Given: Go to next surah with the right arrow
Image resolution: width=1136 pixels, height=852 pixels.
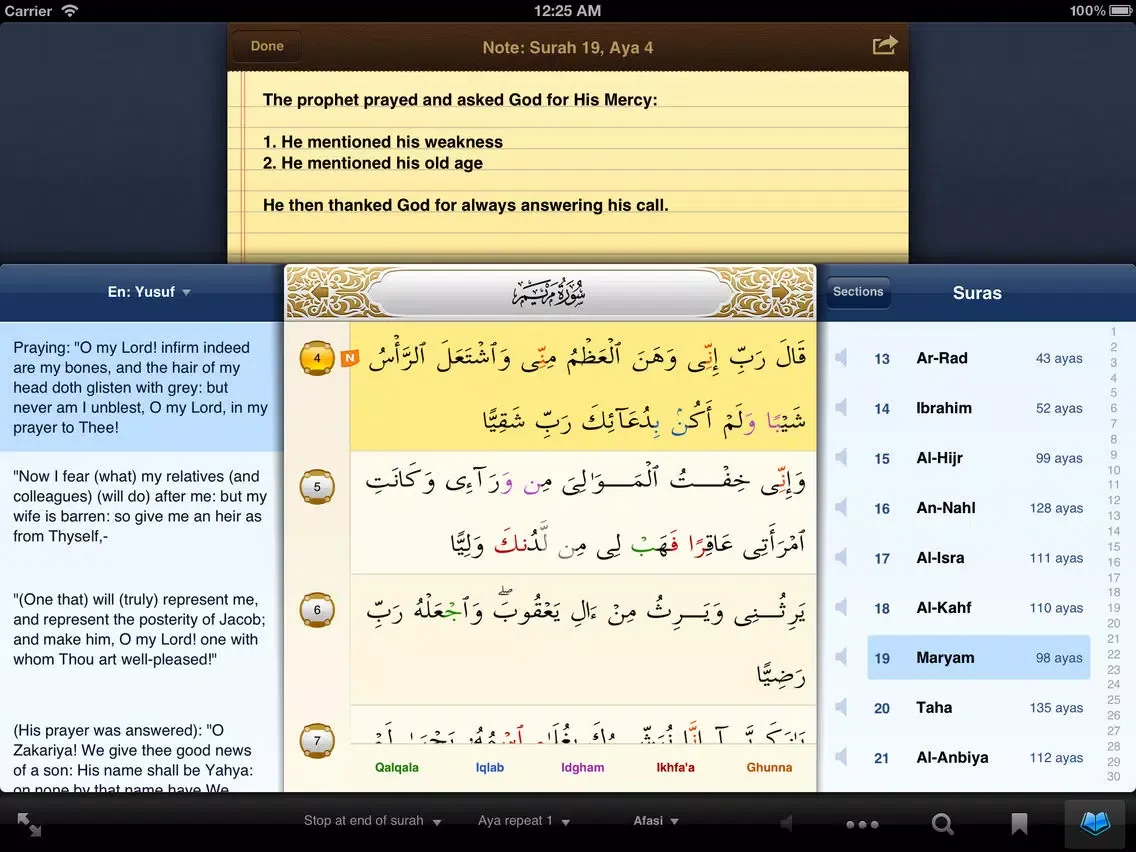Looking at the screenshot, I should coord(780,293).
